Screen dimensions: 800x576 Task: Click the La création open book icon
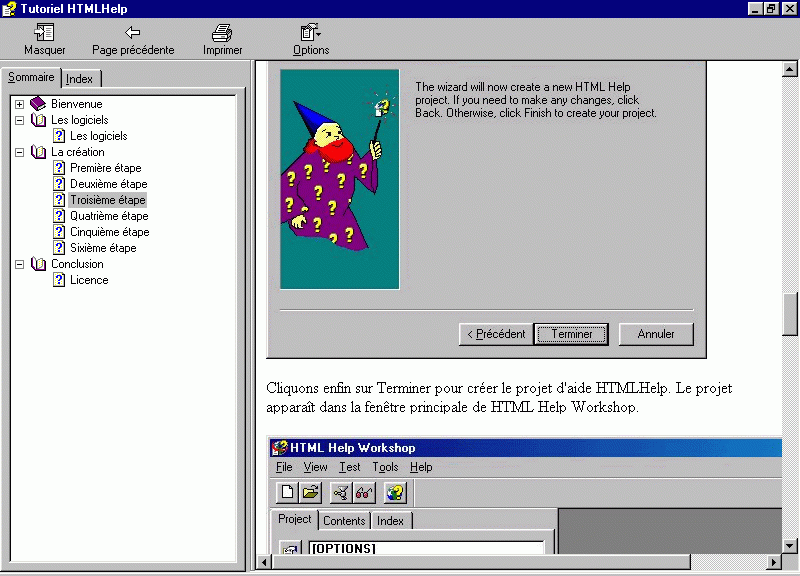38,152
